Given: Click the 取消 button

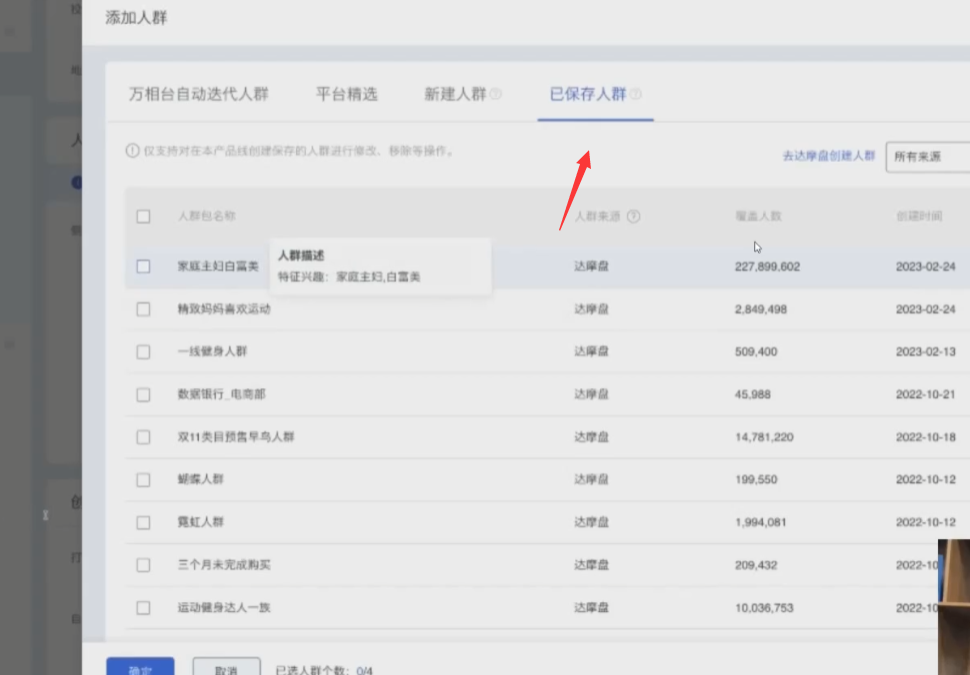Looking at the screenshot, I should (x=226, y=668).
